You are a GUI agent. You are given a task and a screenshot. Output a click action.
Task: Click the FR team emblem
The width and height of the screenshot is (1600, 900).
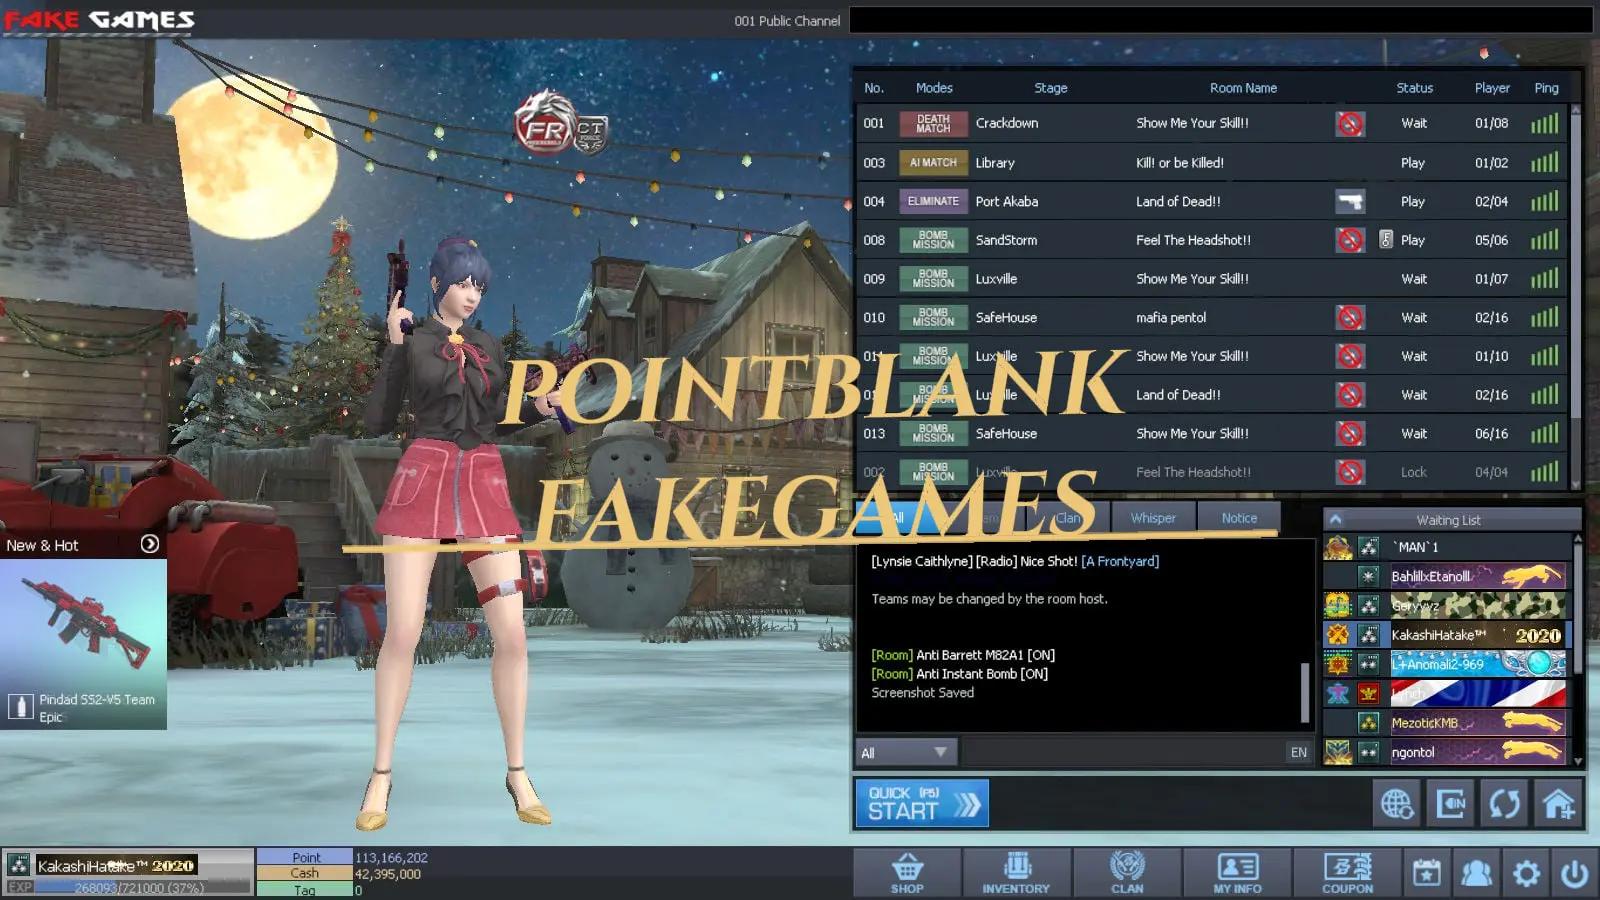[545, 126]
